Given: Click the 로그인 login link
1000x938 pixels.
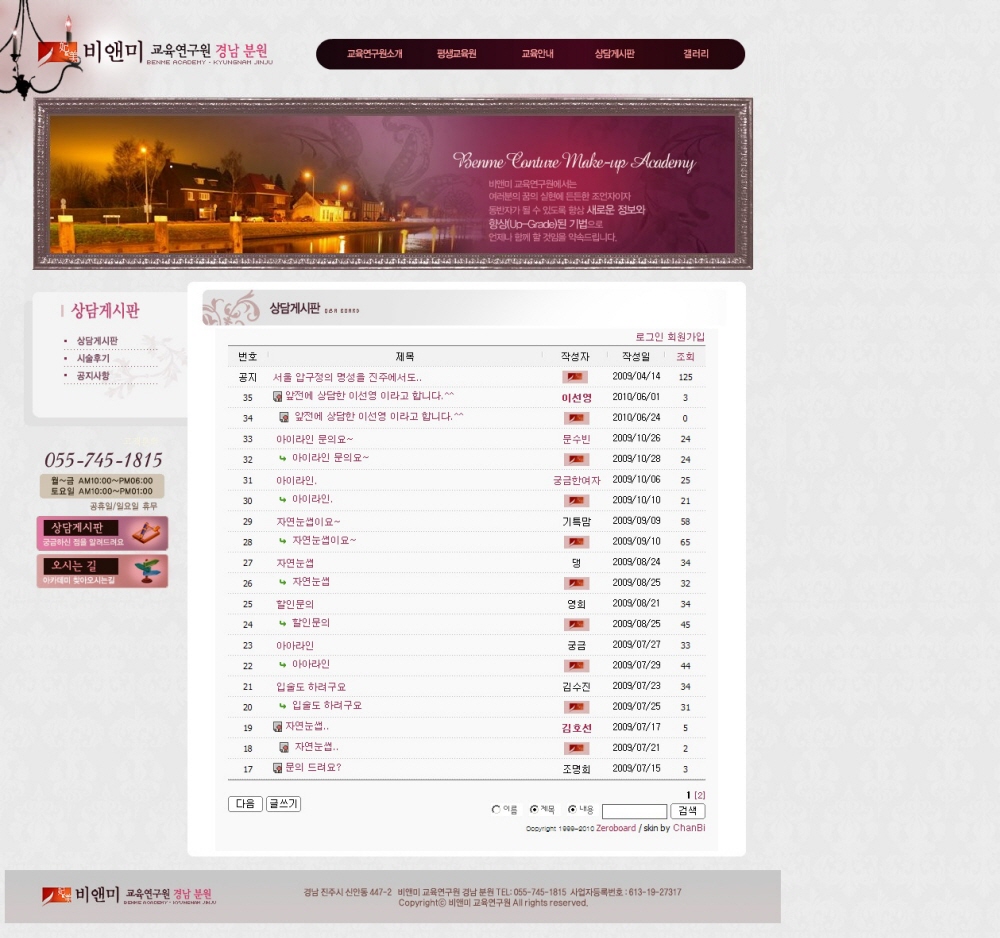Looking at the screenshot, I should 649,337.
